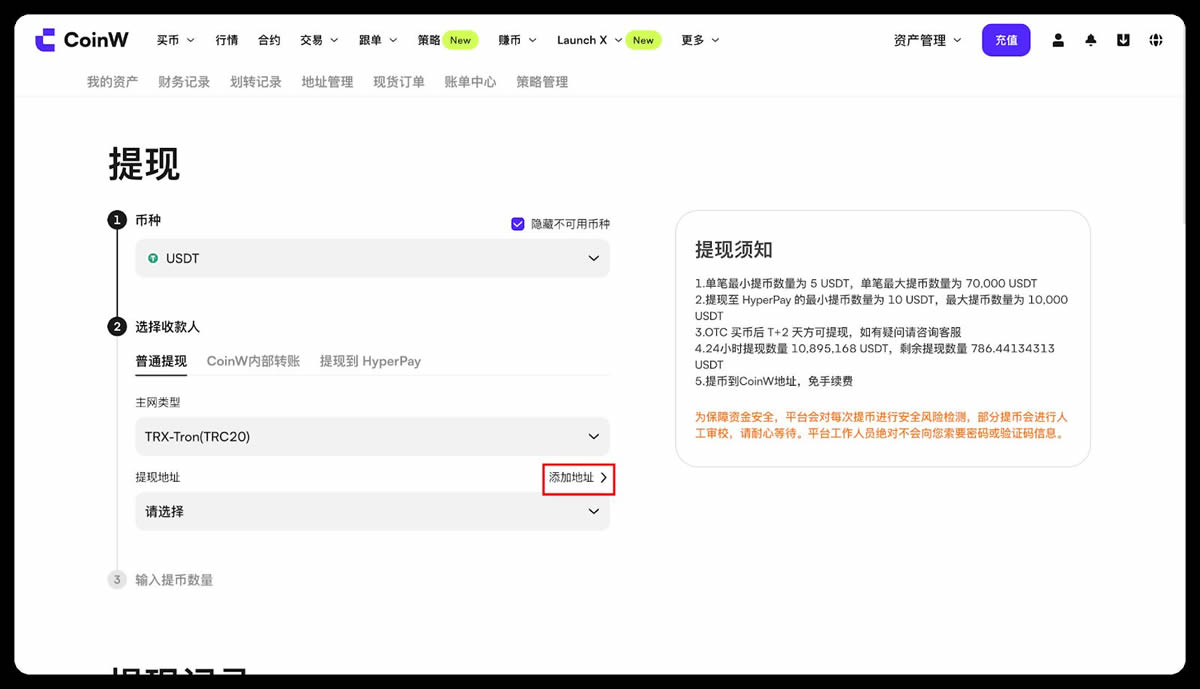Click the 充值 button
Screen dimensions: 1200x689
pyautogui.click(x=1006, y=40)
